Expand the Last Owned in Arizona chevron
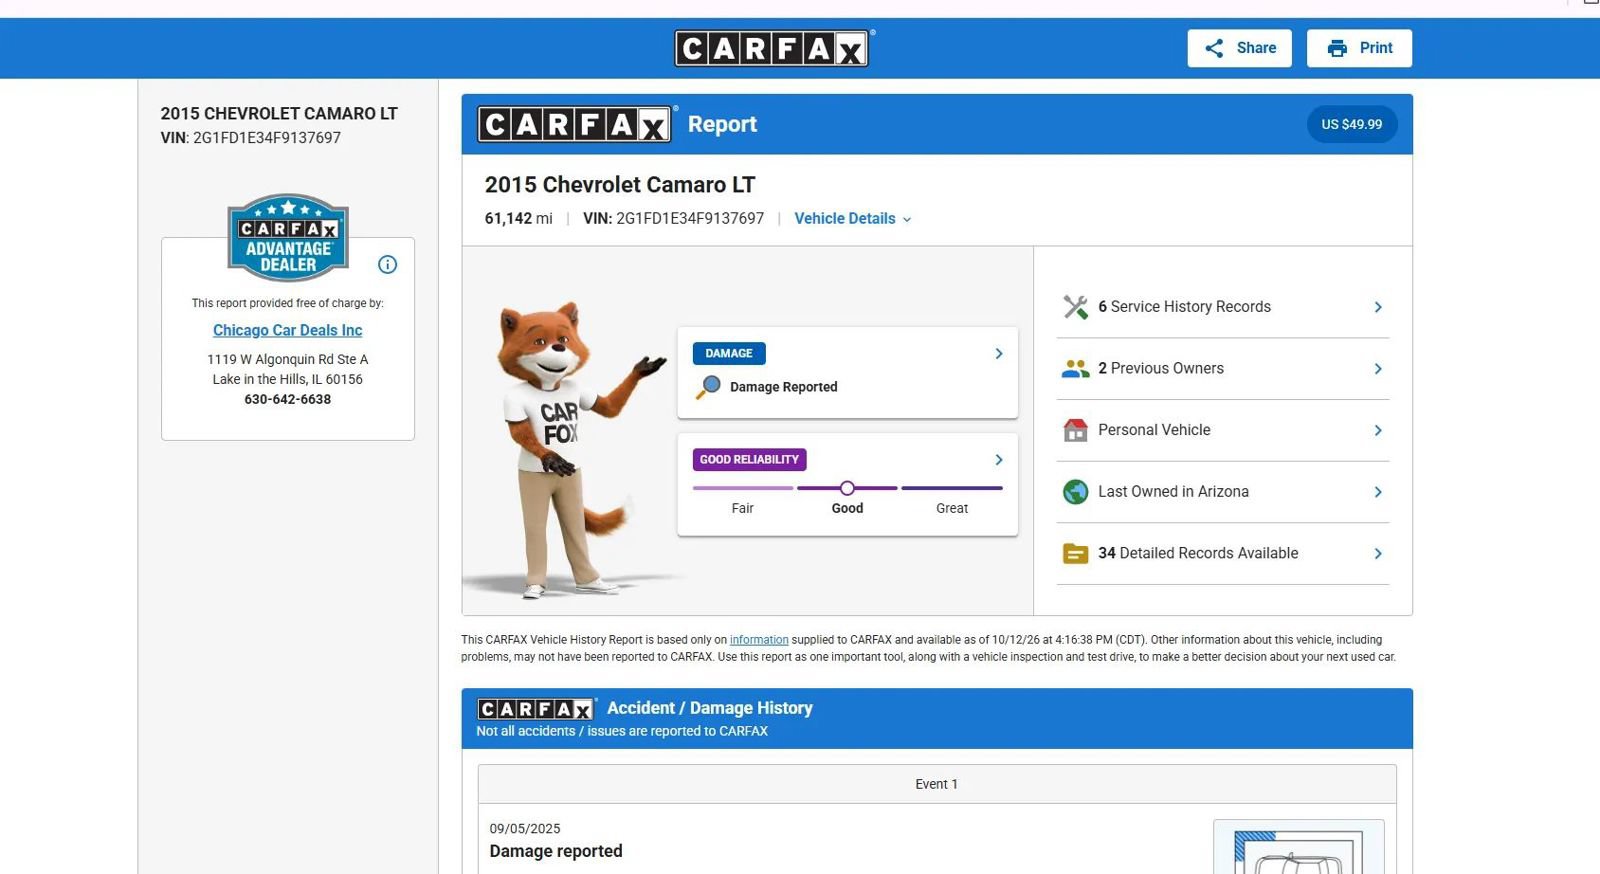Viewport: 1600px width, 874px height. [1378, 492]
